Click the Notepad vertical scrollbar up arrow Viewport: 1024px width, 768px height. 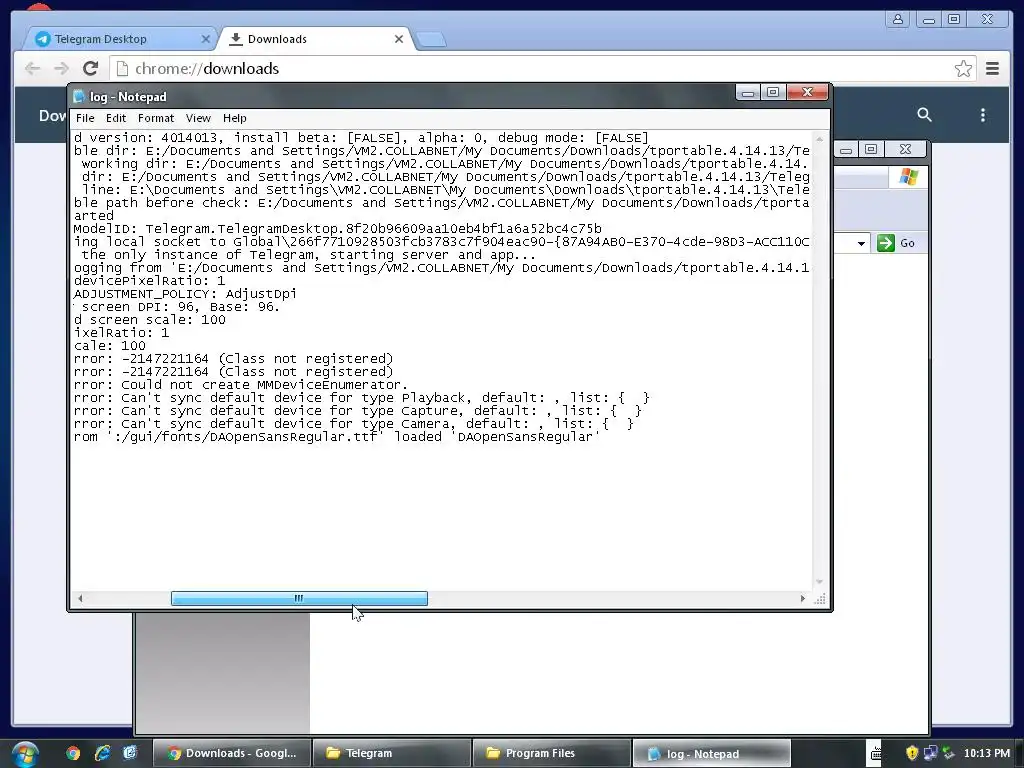coord(820,139)
